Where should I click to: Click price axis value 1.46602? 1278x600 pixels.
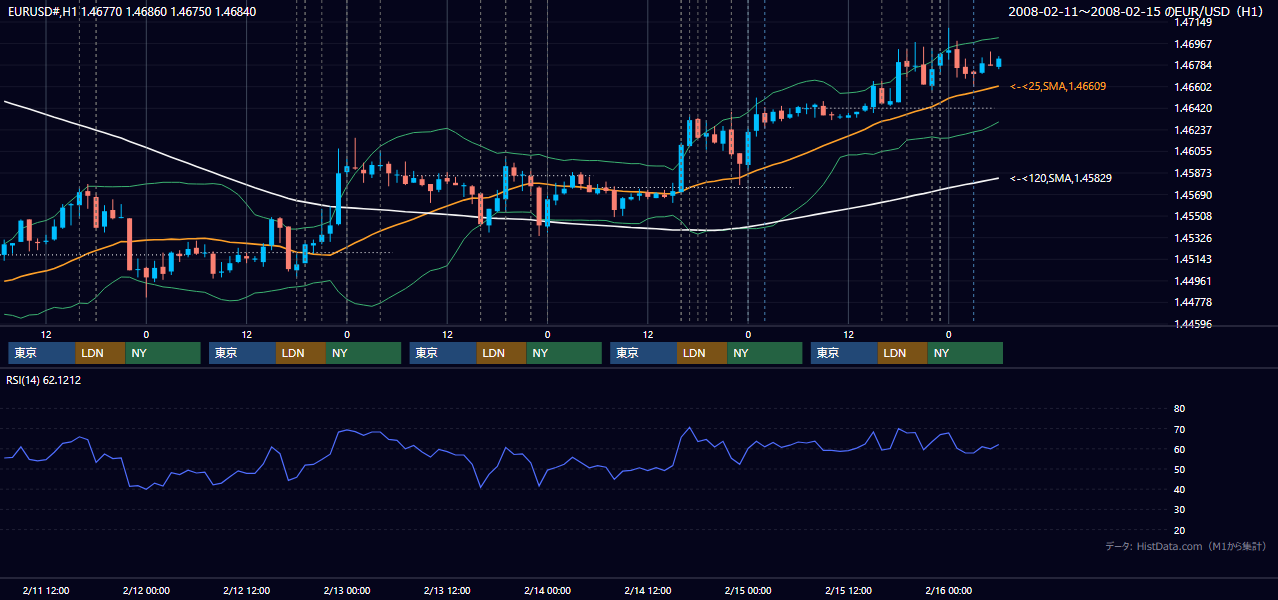[x=1193, y=87]
